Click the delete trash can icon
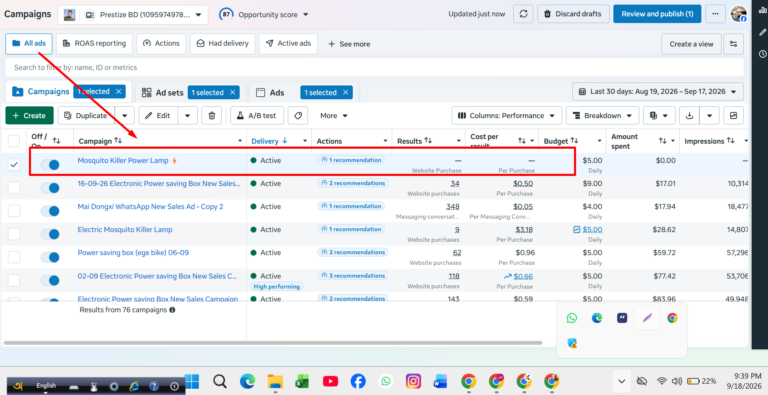Image resolution: width=768 pixels, height=395 pixels. coord(212,116)
